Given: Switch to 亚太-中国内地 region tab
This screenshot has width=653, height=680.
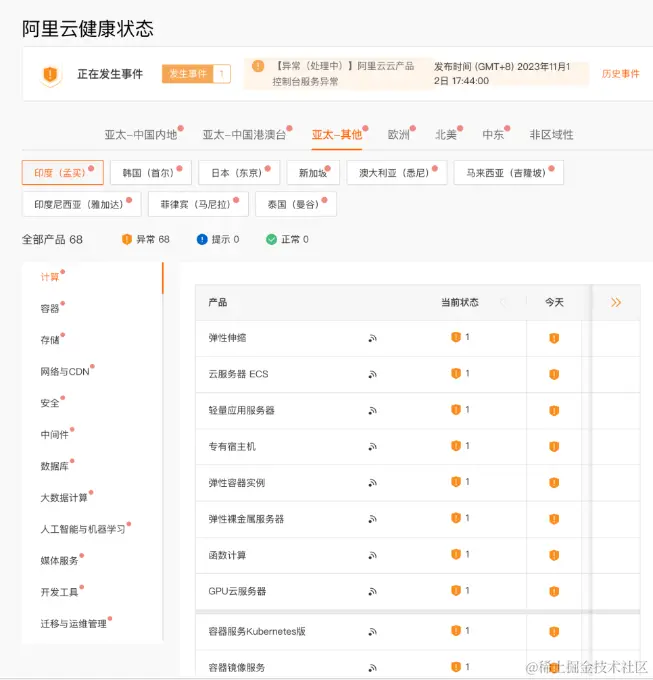Looking at the screenshot, I should click(x=141, y=135).
